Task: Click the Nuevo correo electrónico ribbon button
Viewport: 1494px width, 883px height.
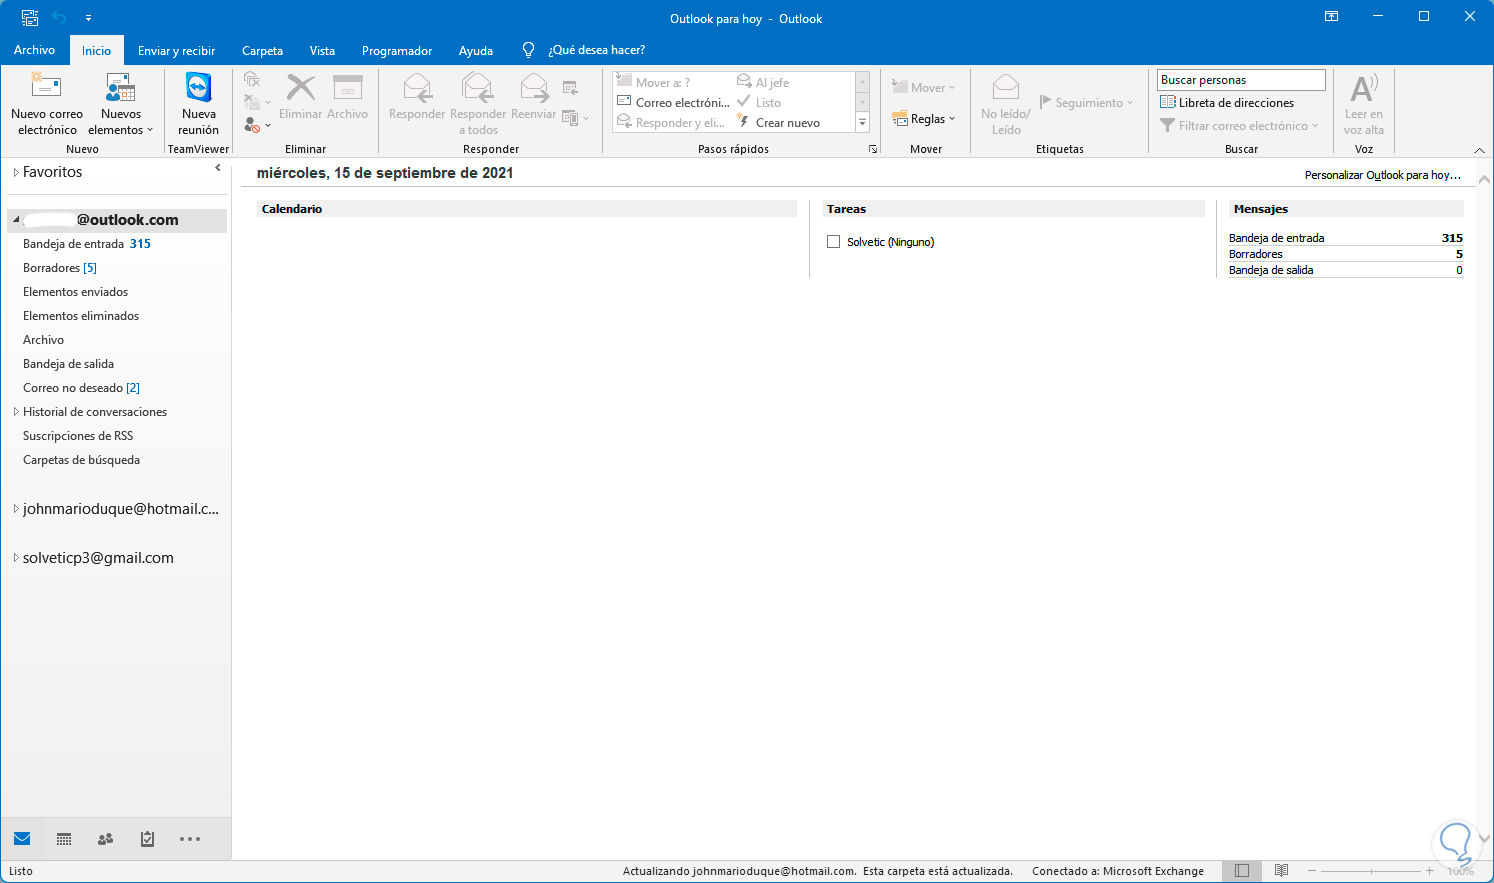Action: pos(47,104)
